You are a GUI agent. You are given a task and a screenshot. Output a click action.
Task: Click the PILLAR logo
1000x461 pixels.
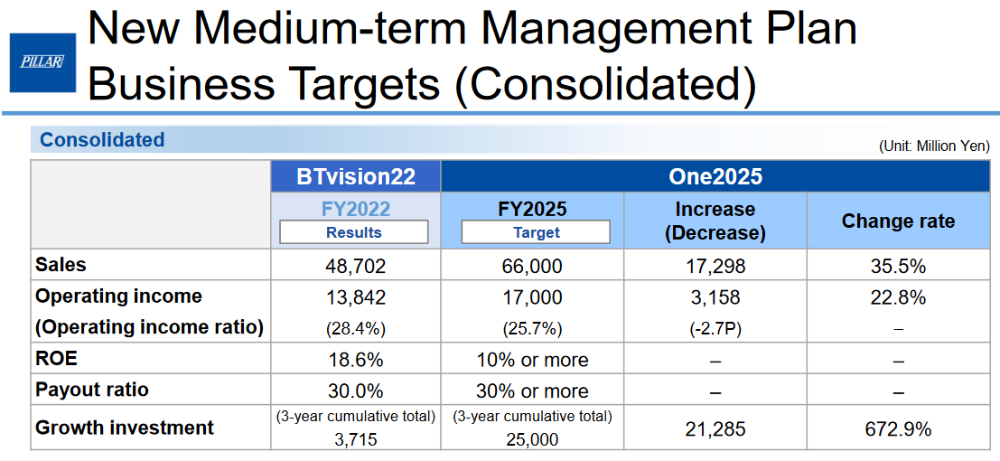pos(42,62)
